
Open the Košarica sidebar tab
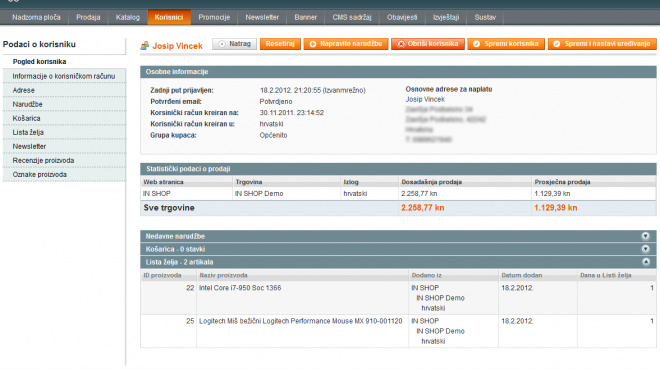click(x=64, y=118)
